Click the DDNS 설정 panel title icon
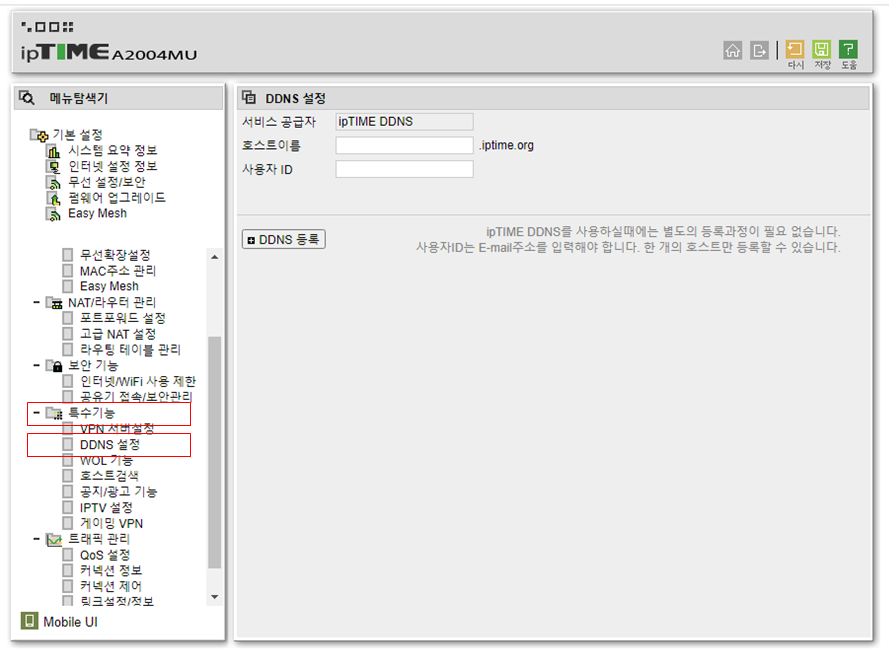This screenshot has width=889, height=652. (x=249, y=98)
